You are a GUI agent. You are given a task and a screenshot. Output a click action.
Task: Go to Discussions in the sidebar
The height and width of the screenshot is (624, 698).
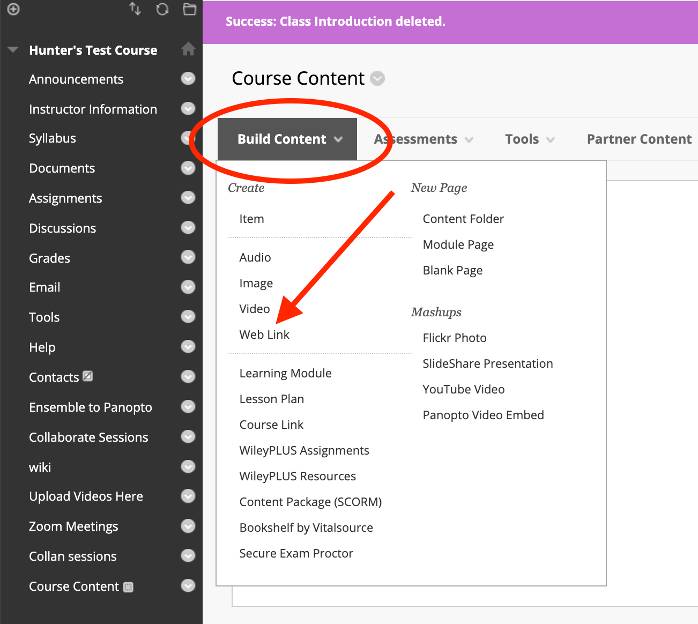click(62, 228)
